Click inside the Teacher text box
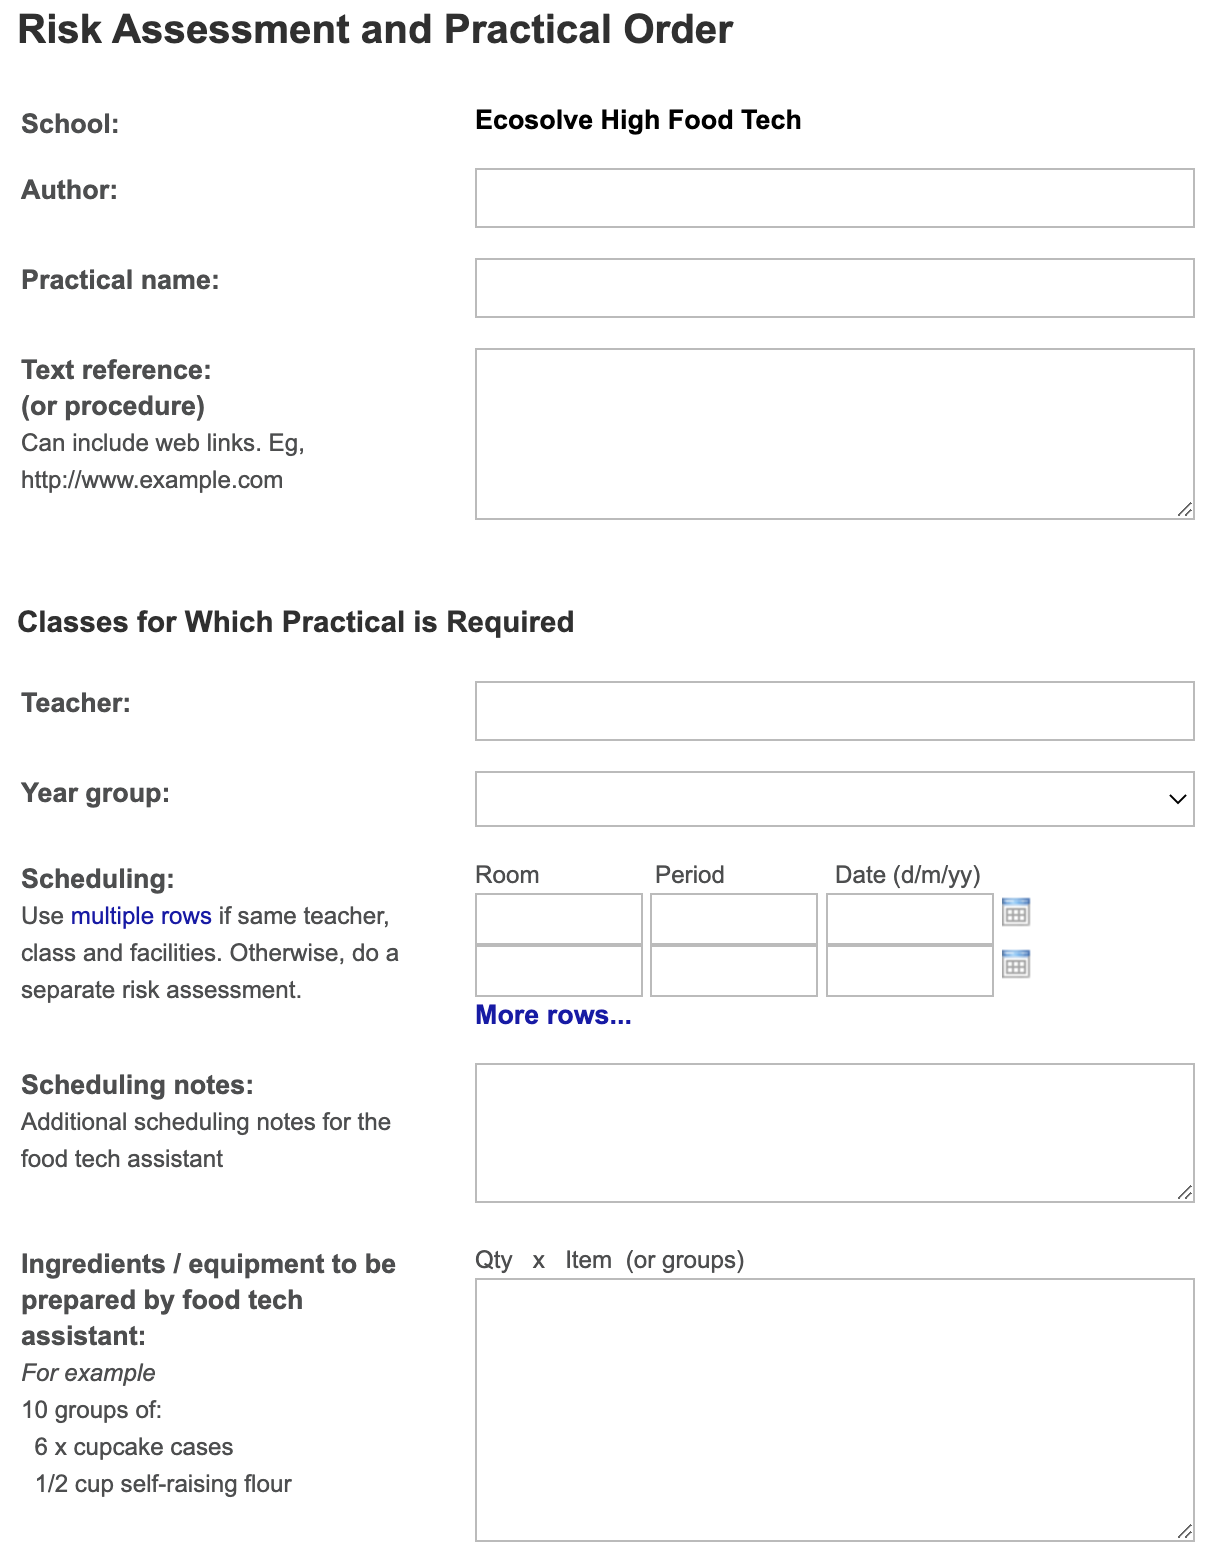1212x1560 pixels. 834,710
